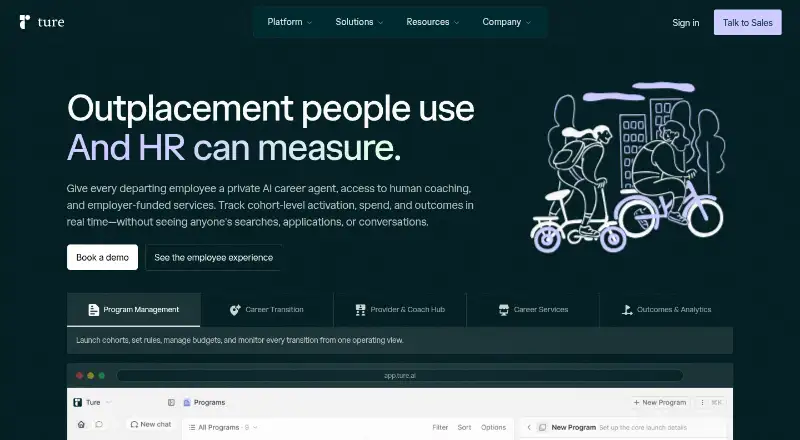Click the yellow window dot in mockup
Image resolution: width=800 pixels, height=440 pixels.
point(91,376)
